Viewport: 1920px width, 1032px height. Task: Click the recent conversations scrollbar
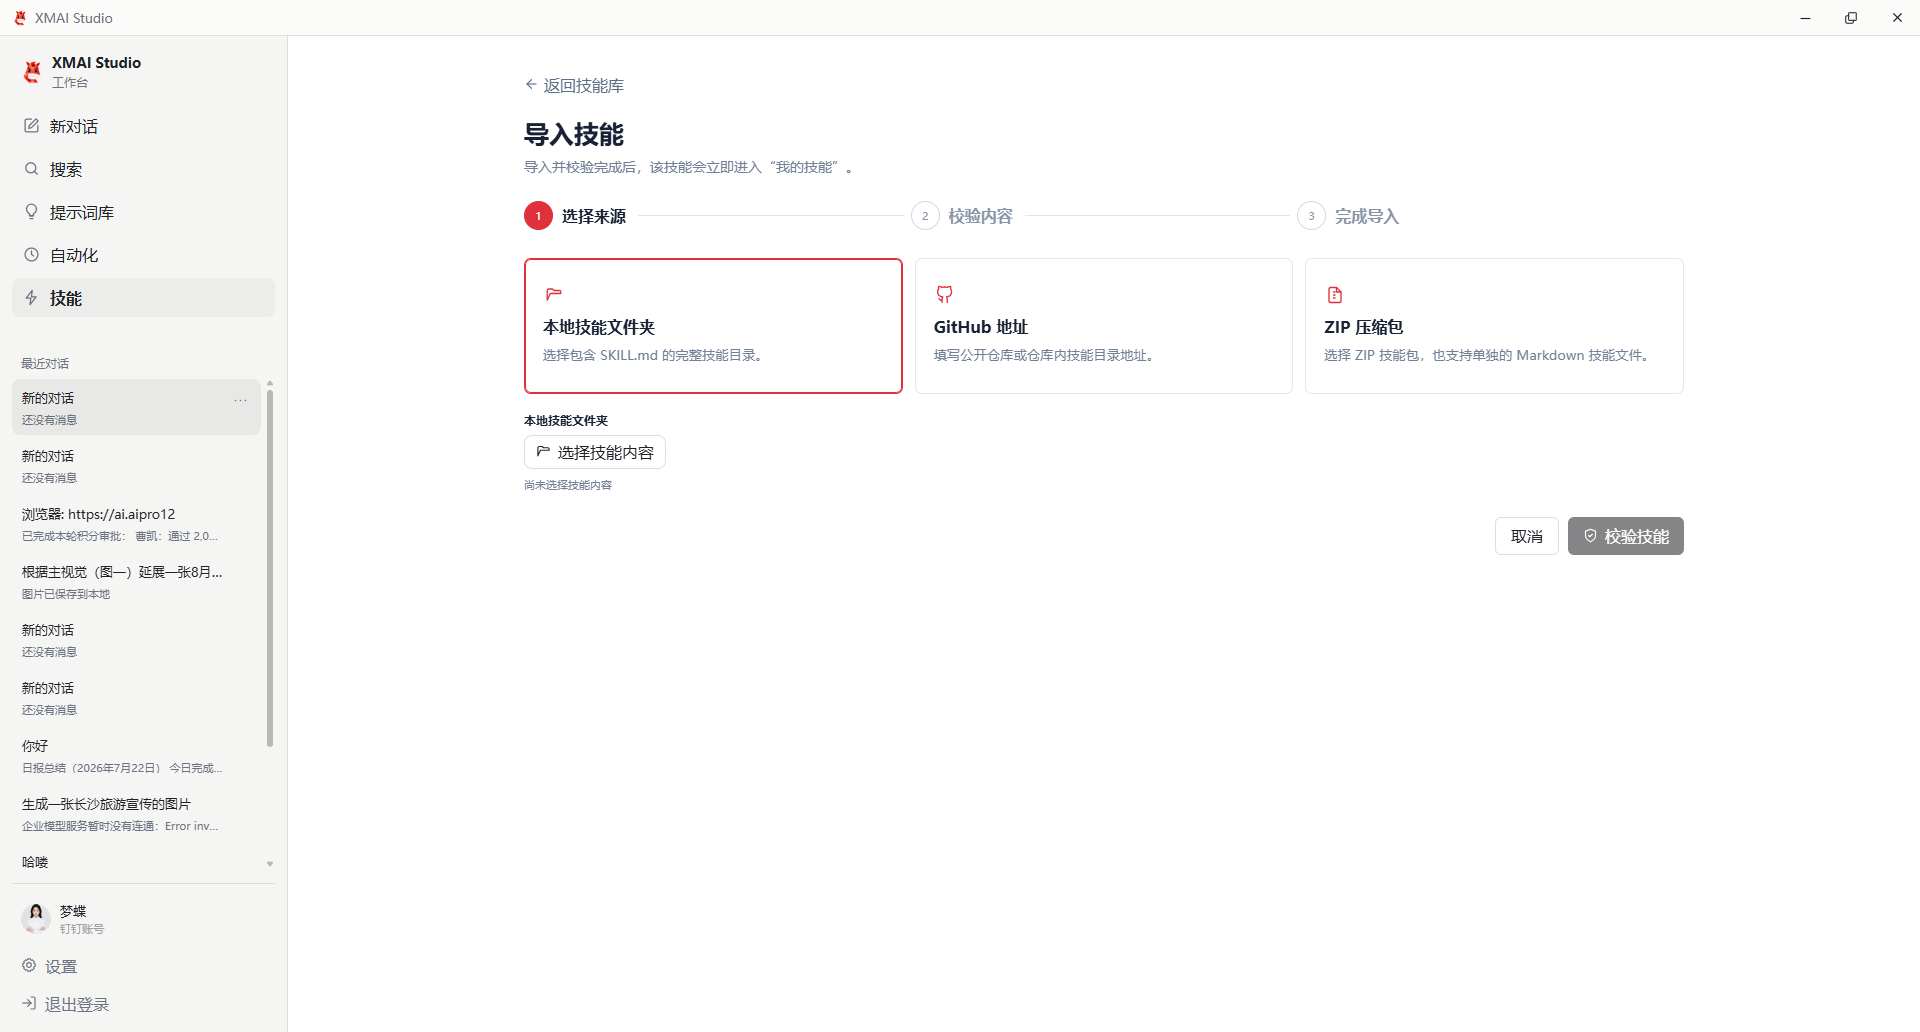(x=270, y=568)
